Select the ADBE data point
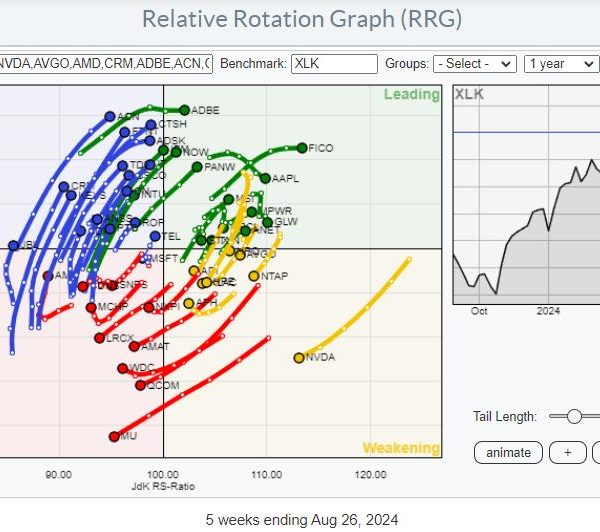600x532 pixels. (x=184, y=110)
